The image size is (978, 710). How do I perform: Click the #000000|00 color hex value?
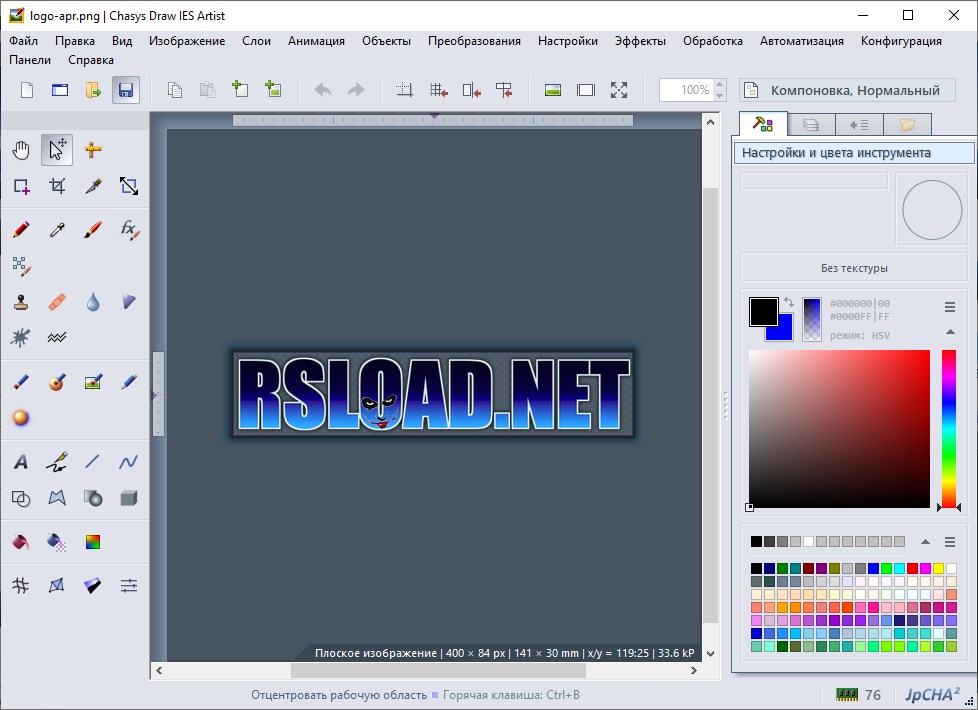(x=859, y=303)
